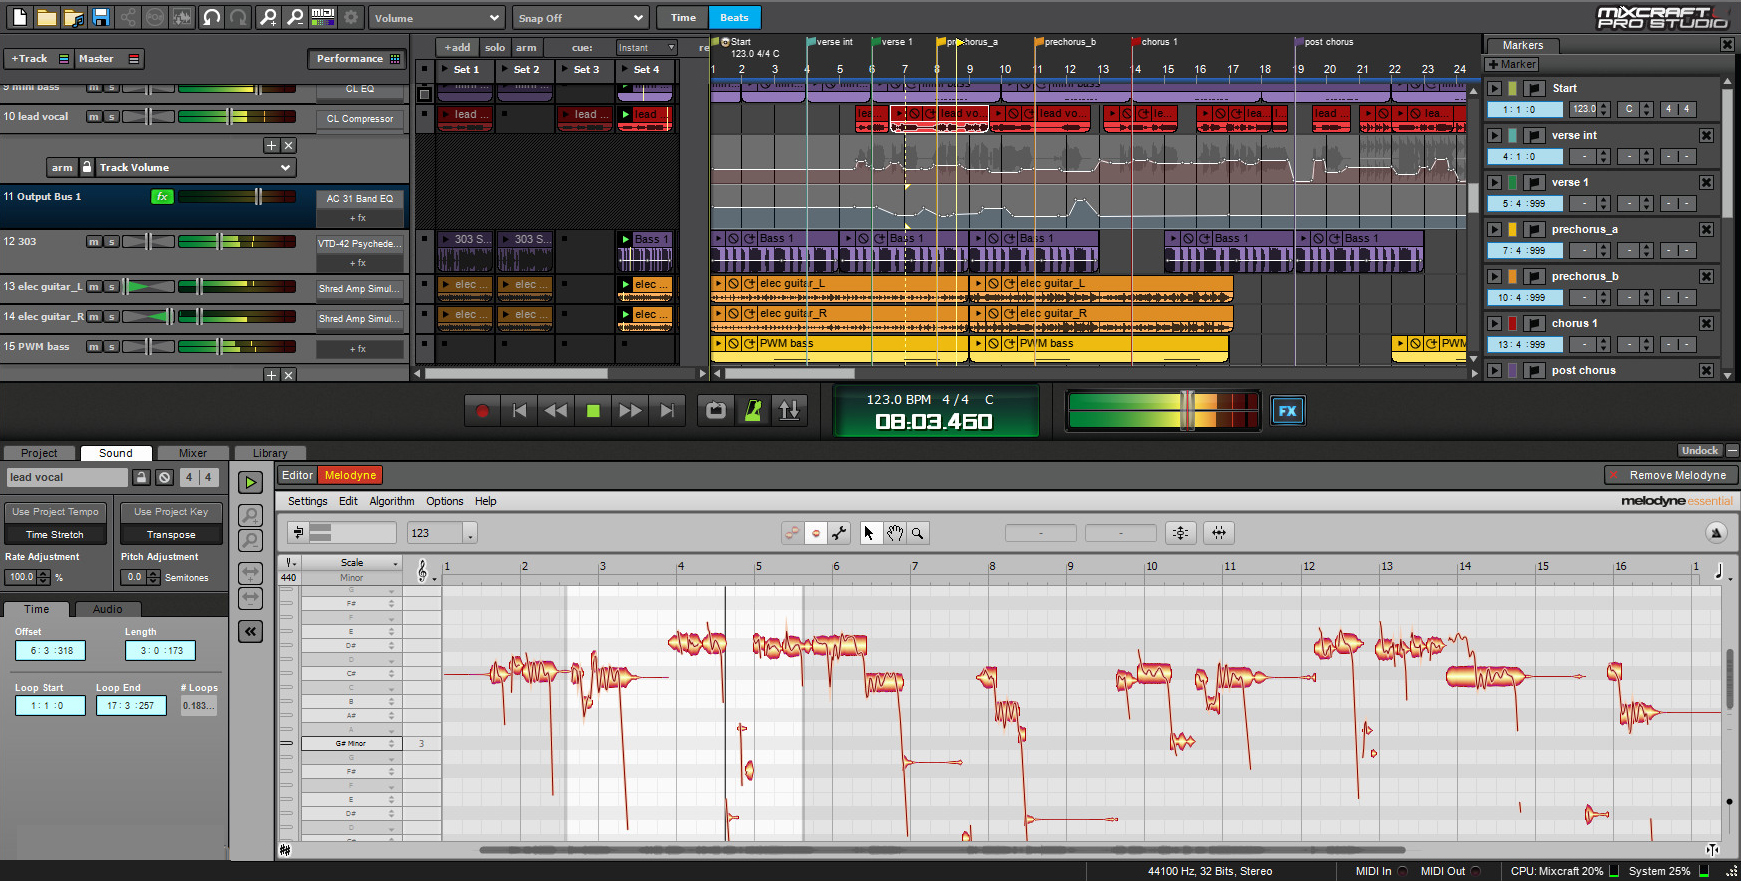Image resolution: width=1741 pixels, height=881 pixels.
Task: Click the collapse double-arrow icon in sound editor
Action: (250, 631)
